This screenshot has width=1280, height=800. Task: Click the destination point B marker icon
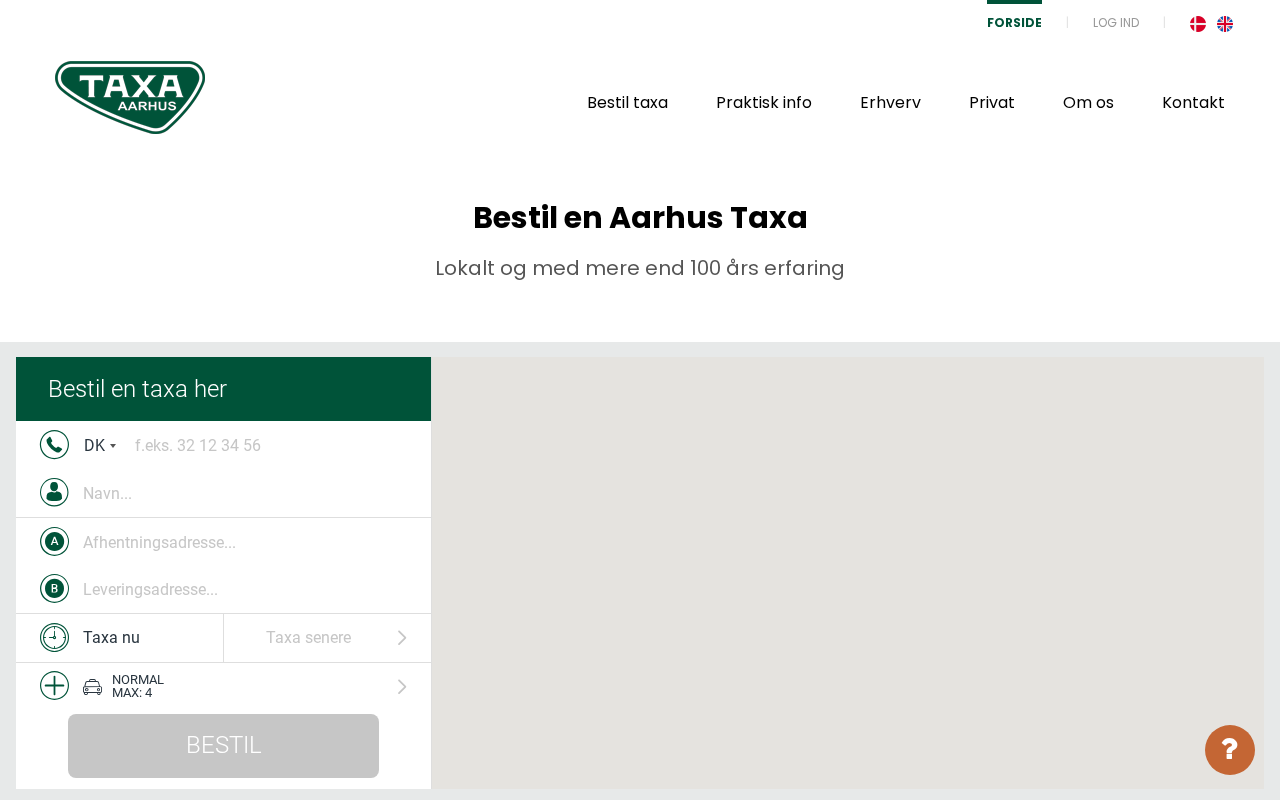point(54,588)
